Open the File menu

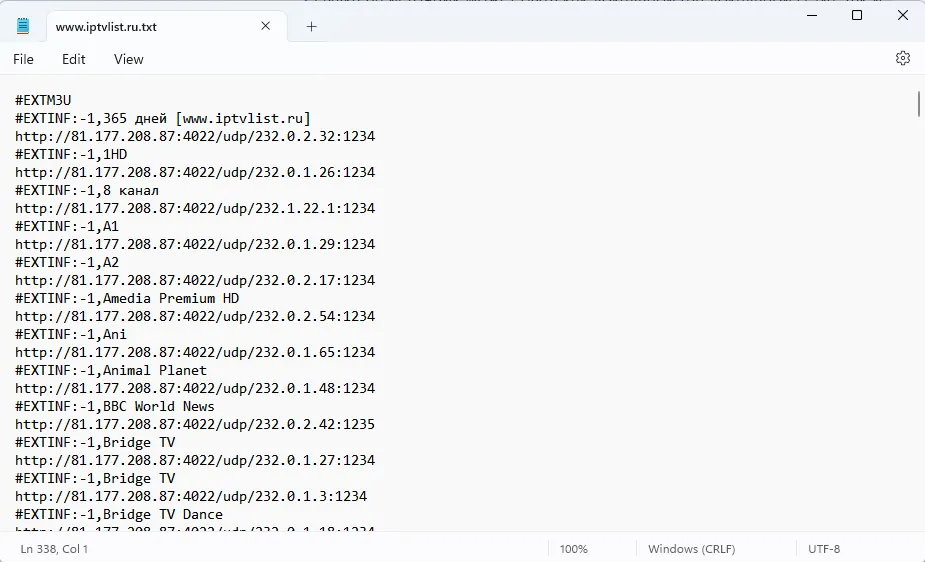tap(24, 59)
